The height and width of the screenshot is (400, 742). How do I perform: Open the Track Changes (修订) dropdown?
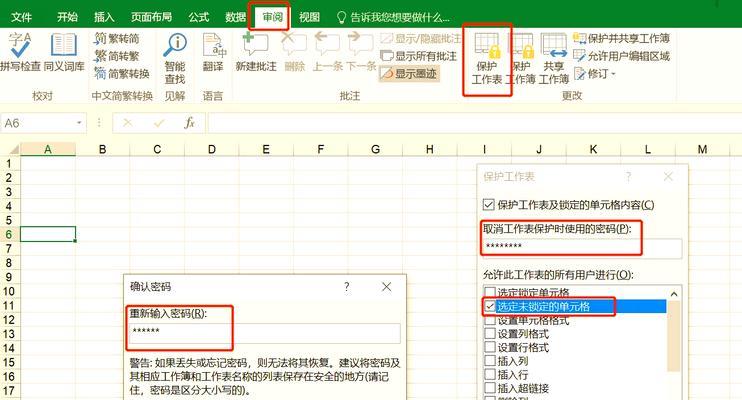click(595, 73)
